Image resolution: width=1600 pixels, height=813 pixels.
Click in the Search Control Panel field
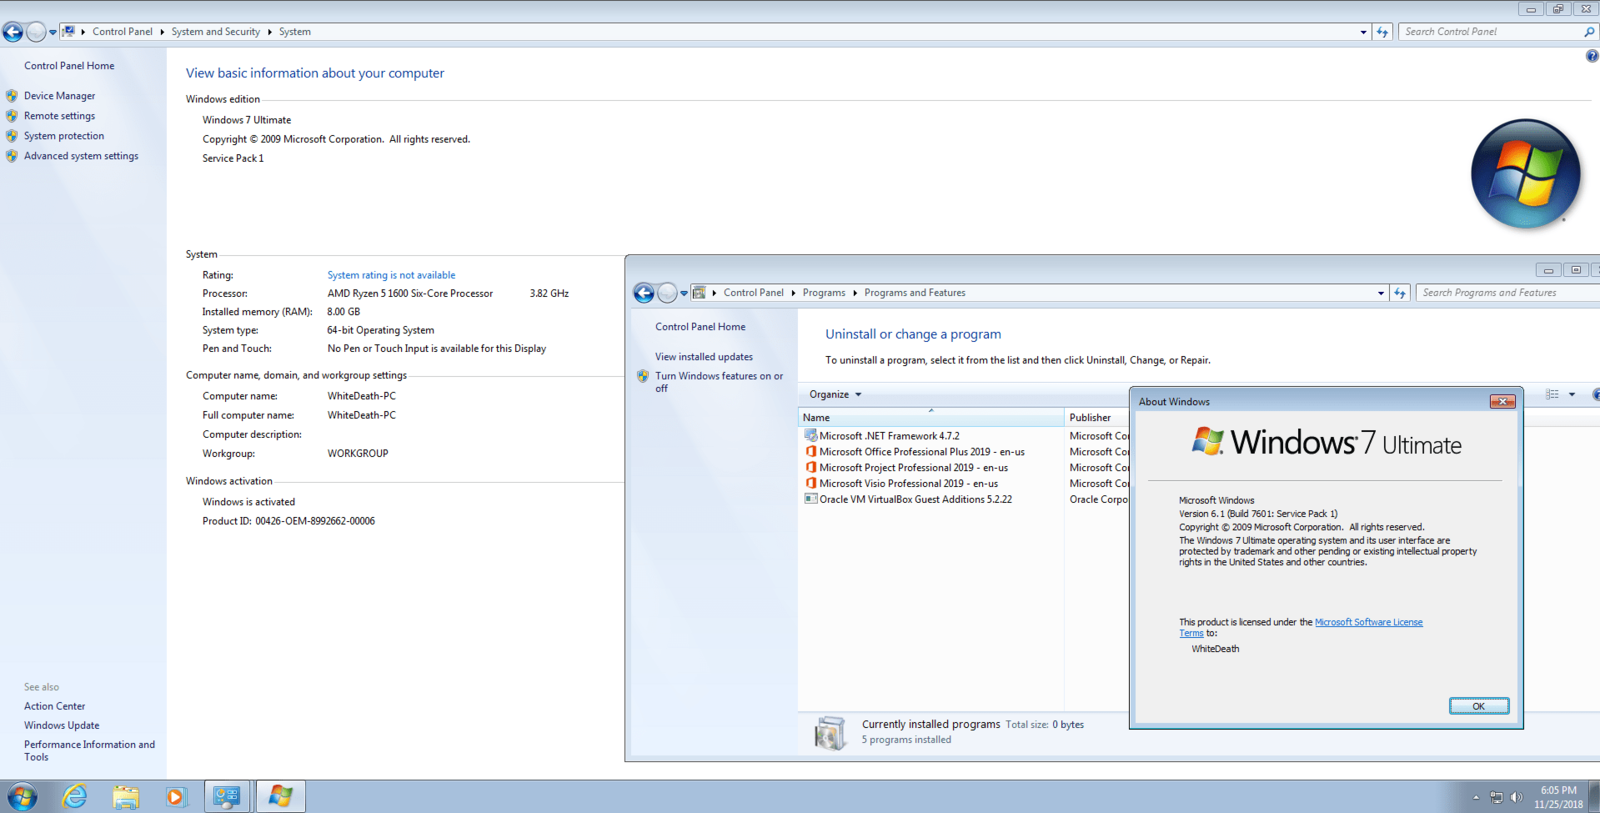[1488, 32]
